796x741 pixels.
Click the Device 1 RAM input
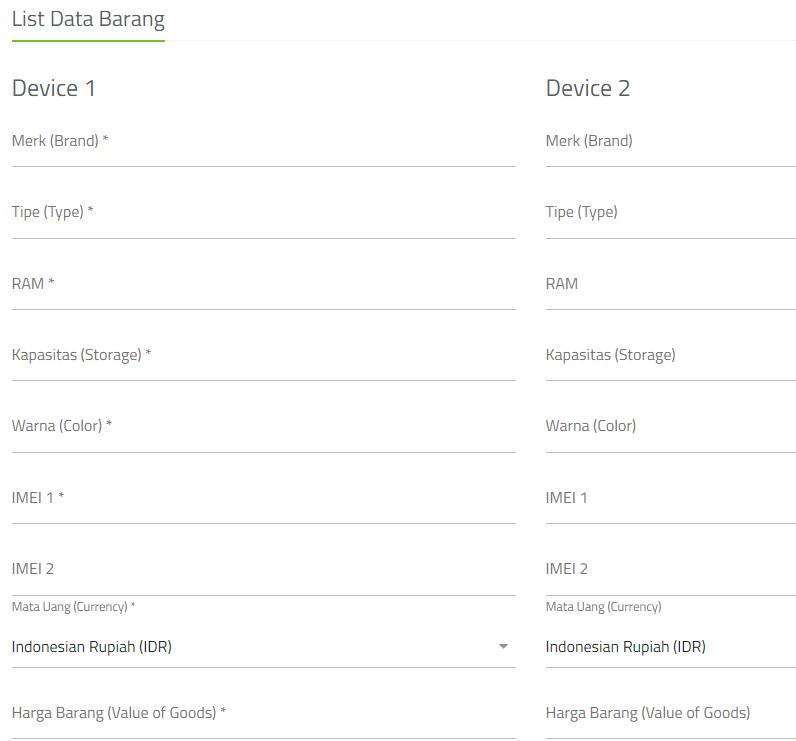pyautogui.click(x=263, y=285)
